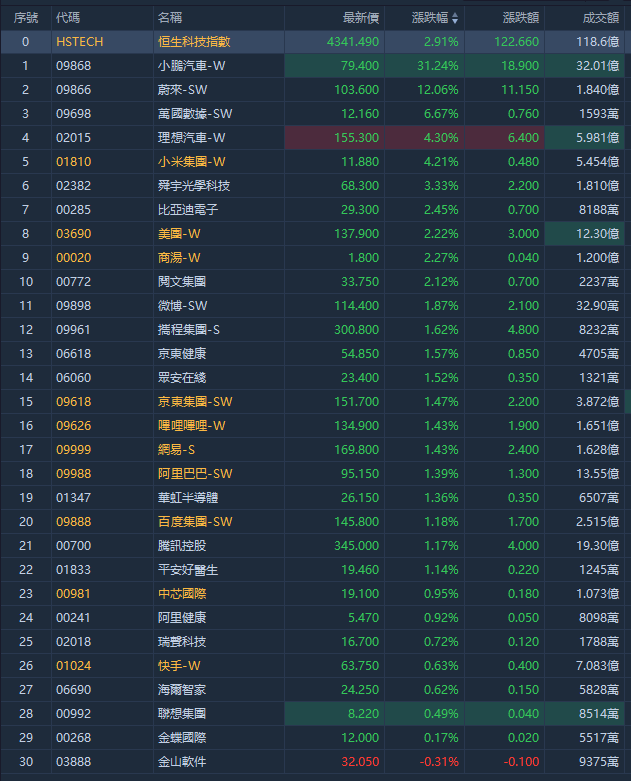
Task: Click change amount 18.900 cell
Action: [505, 66]
